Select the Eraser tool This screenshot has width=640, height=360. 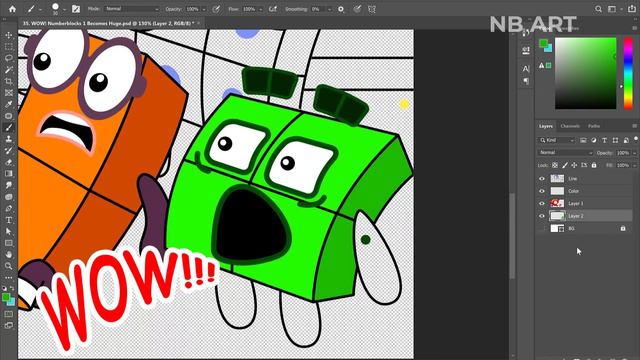9,162
